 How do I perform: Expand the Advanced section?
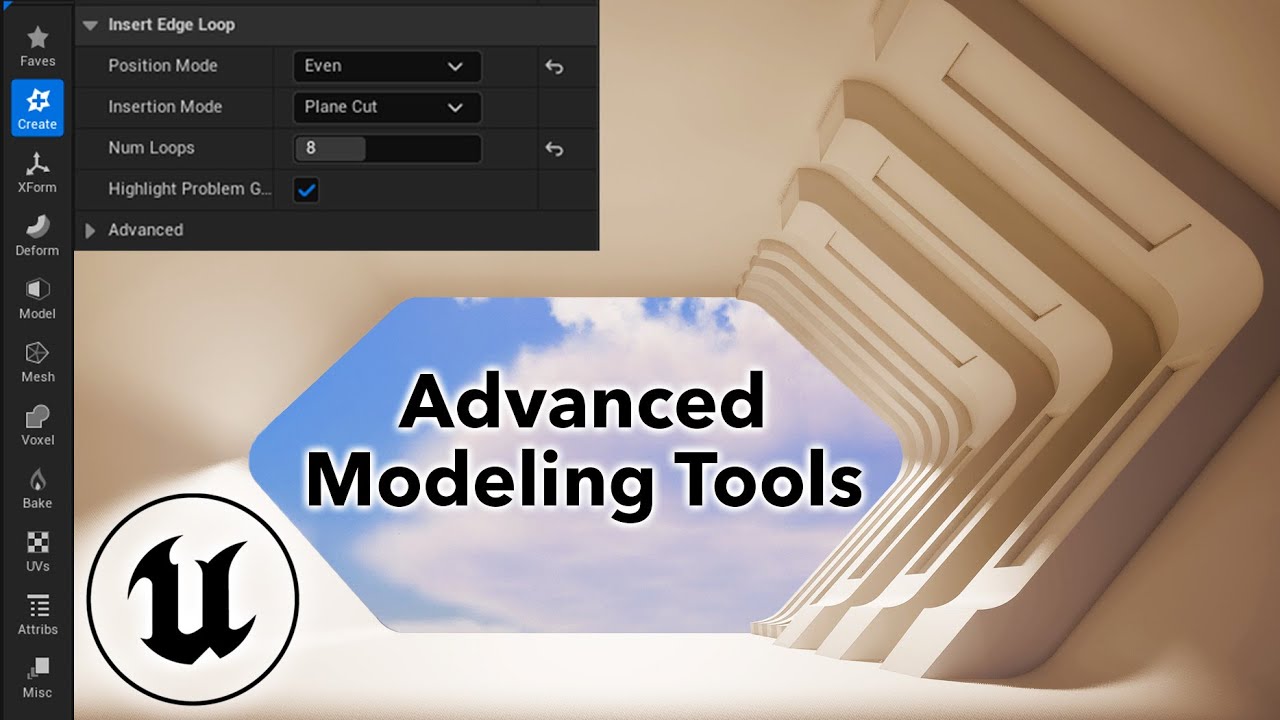pos(90,230)
